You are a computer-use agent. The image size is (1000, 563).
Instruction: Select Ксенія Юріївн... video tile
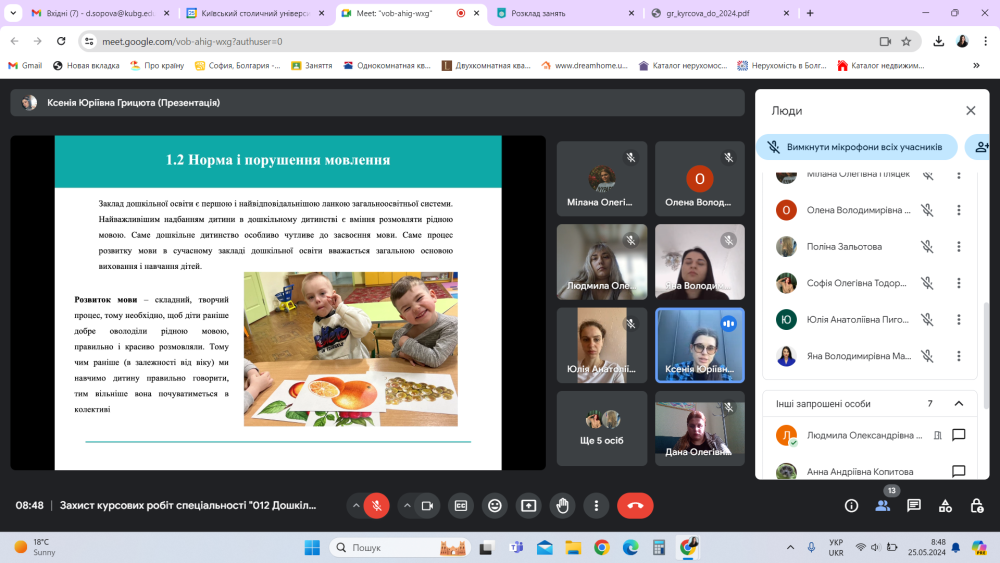(700, 345)
